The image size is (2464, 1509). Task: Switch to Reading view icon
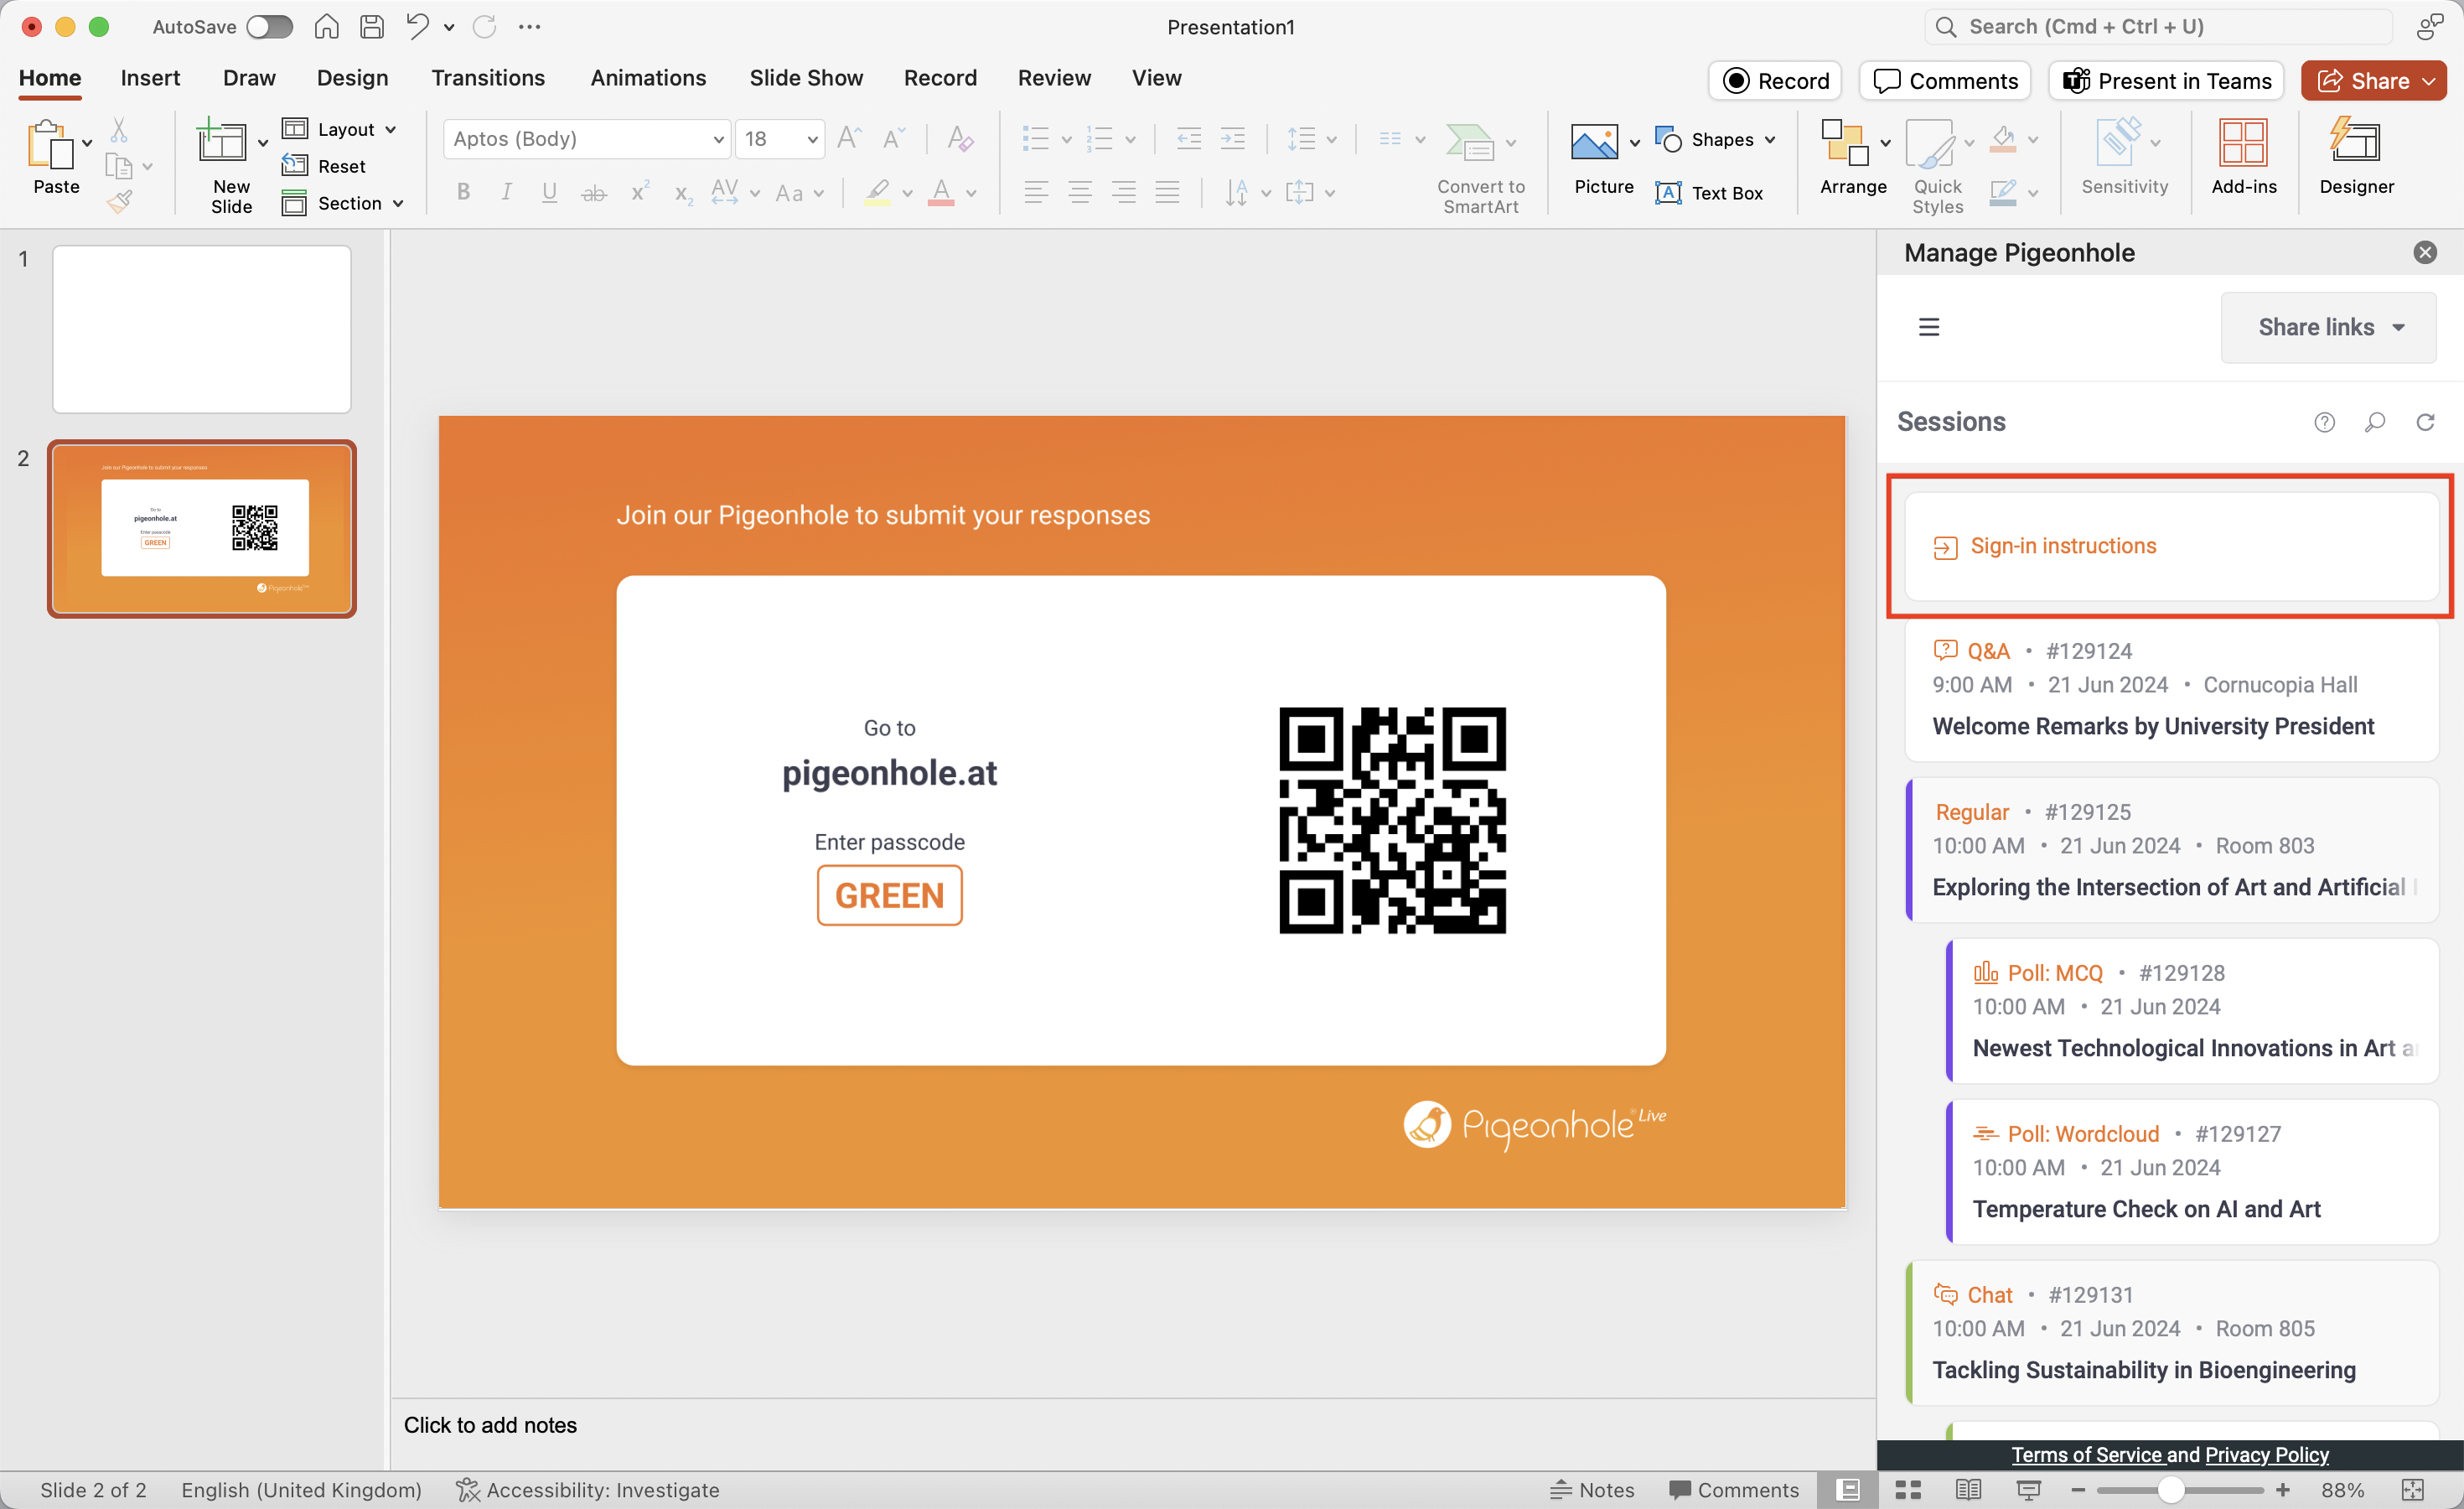click(x=1968, y=1489)
